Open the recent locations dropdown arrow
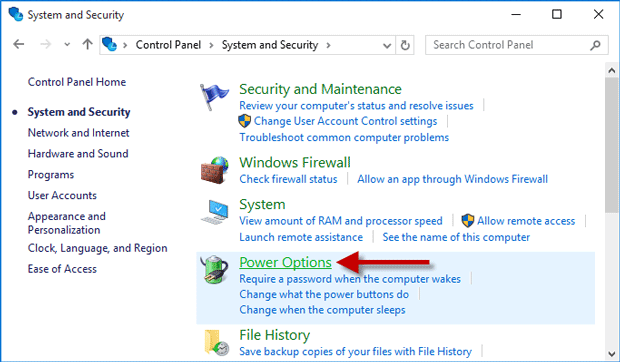 (x=67, y=45)
